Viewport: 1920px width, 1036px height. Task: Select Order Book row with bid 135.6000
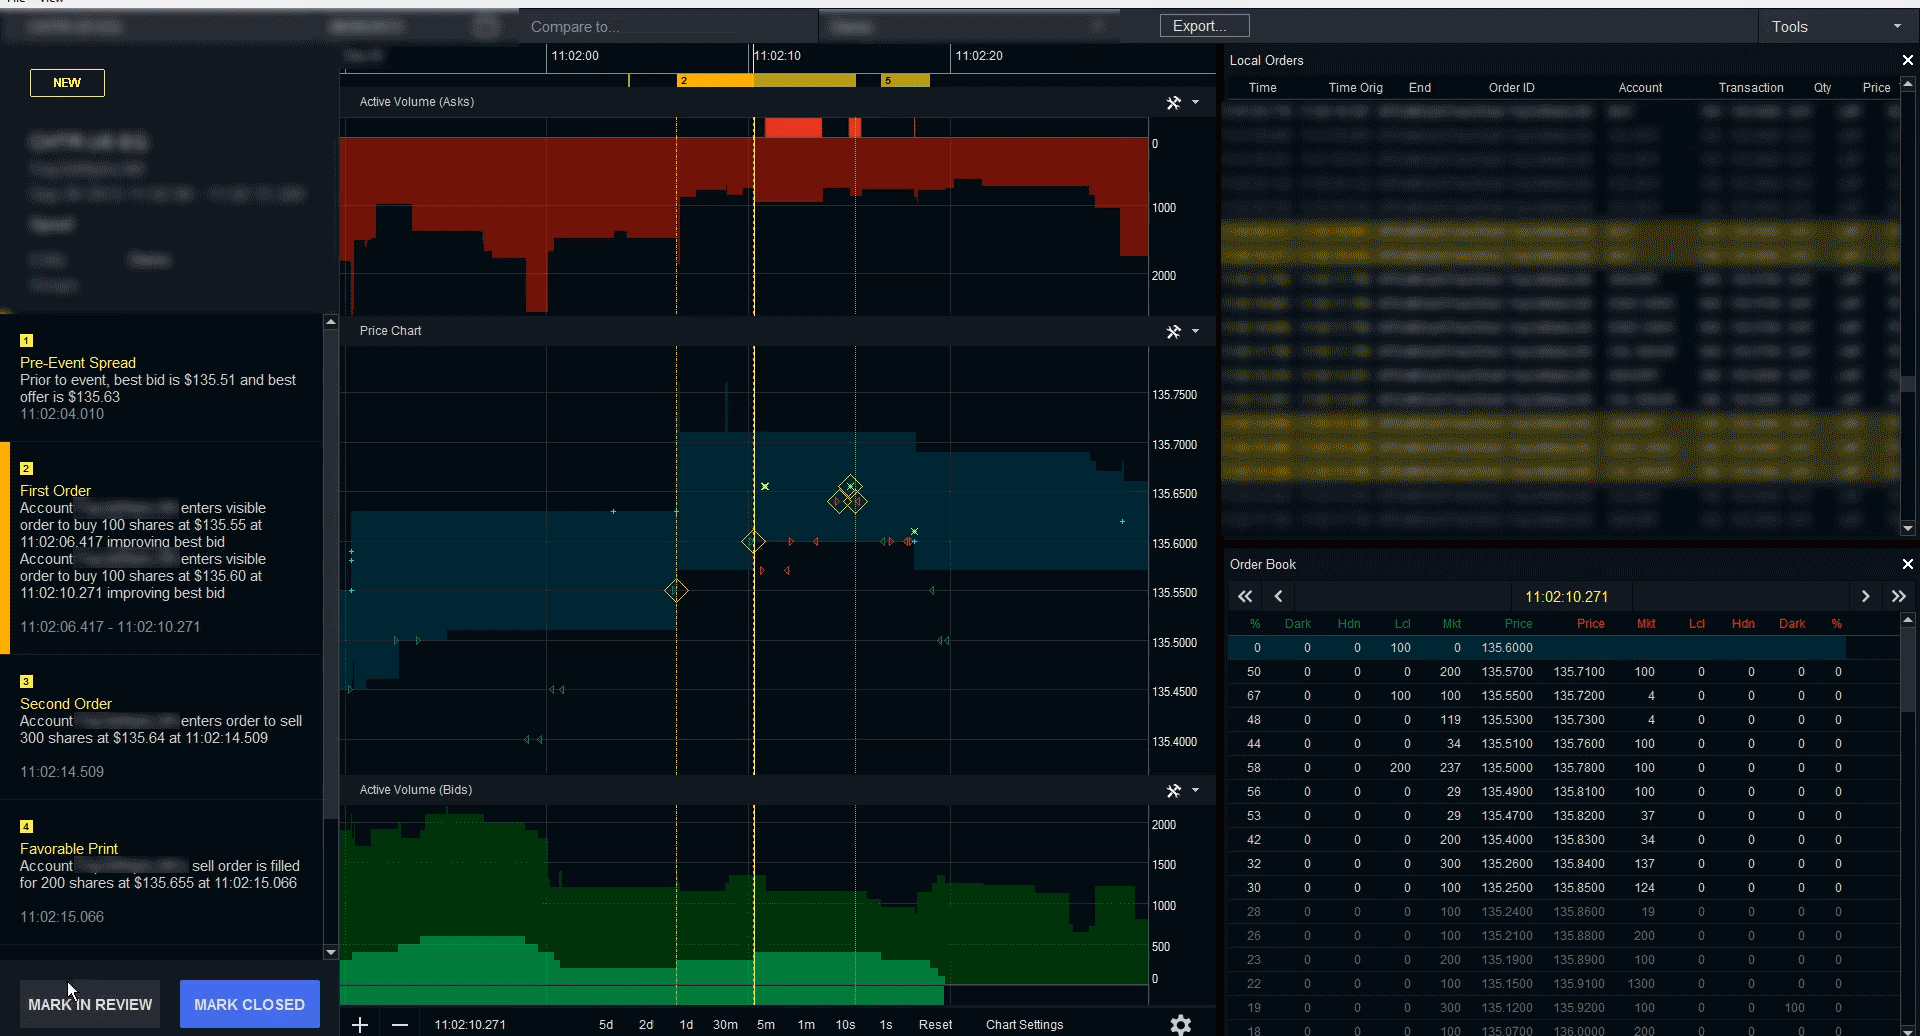[1536, 648]
